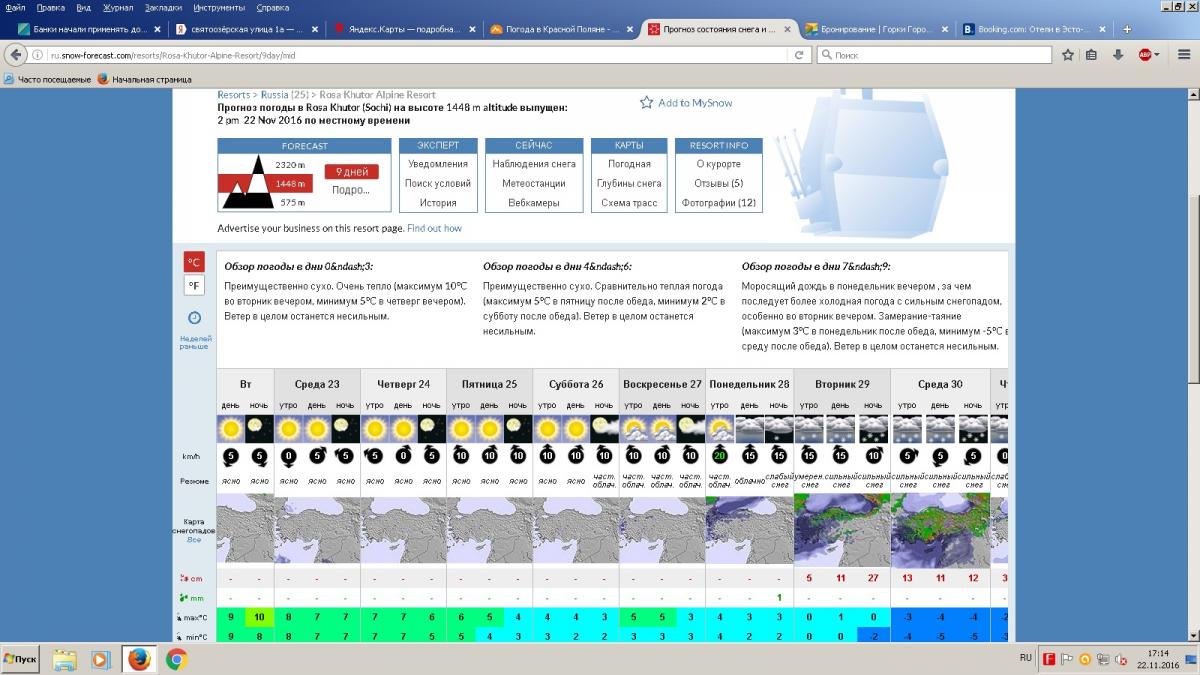Click the snowfall map thumbnail for Tuesday 29
Viewport: 1200px width, 675px height.
point(840,532)
